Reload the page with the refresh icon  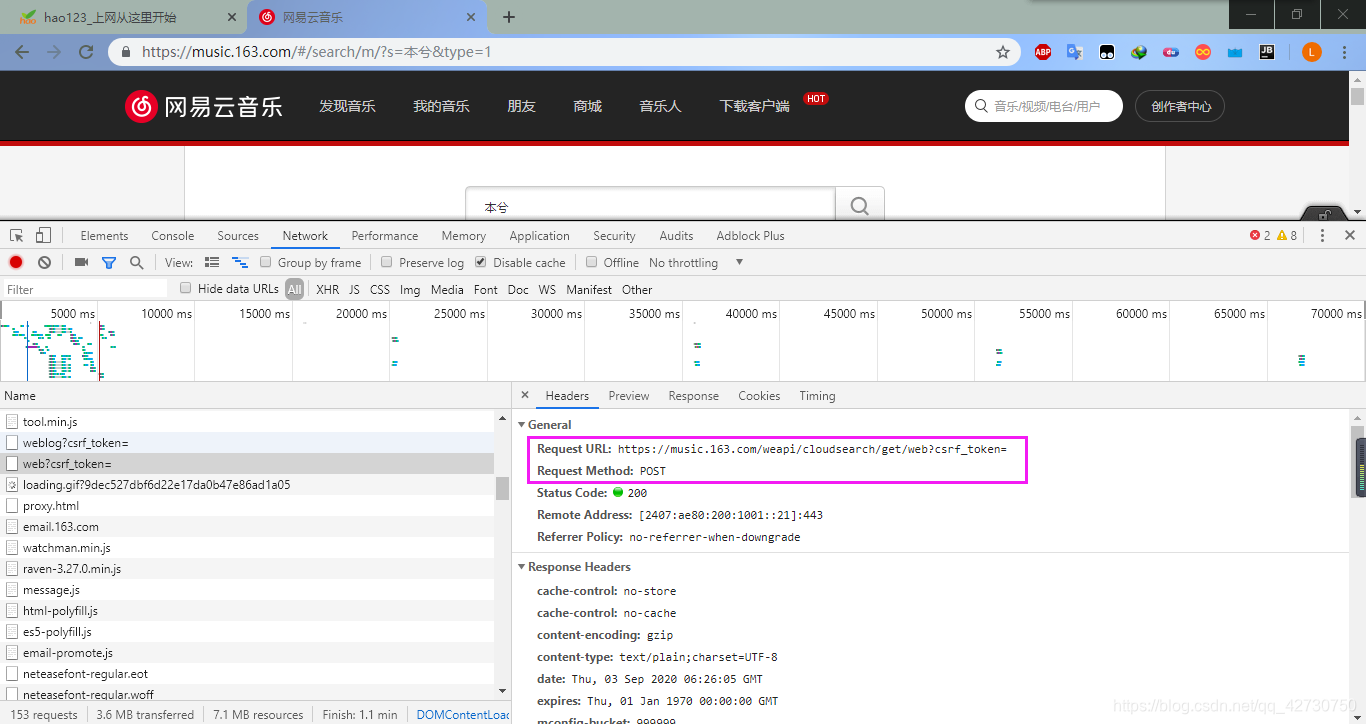click(87, 52)
